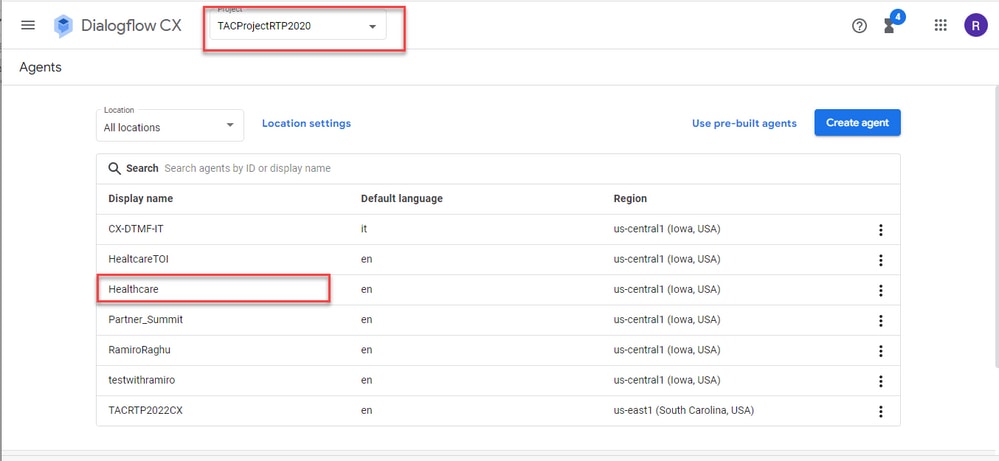Open notifications hourglass icon with badge
Screen dimensions: 999x461
click(890, 26)
